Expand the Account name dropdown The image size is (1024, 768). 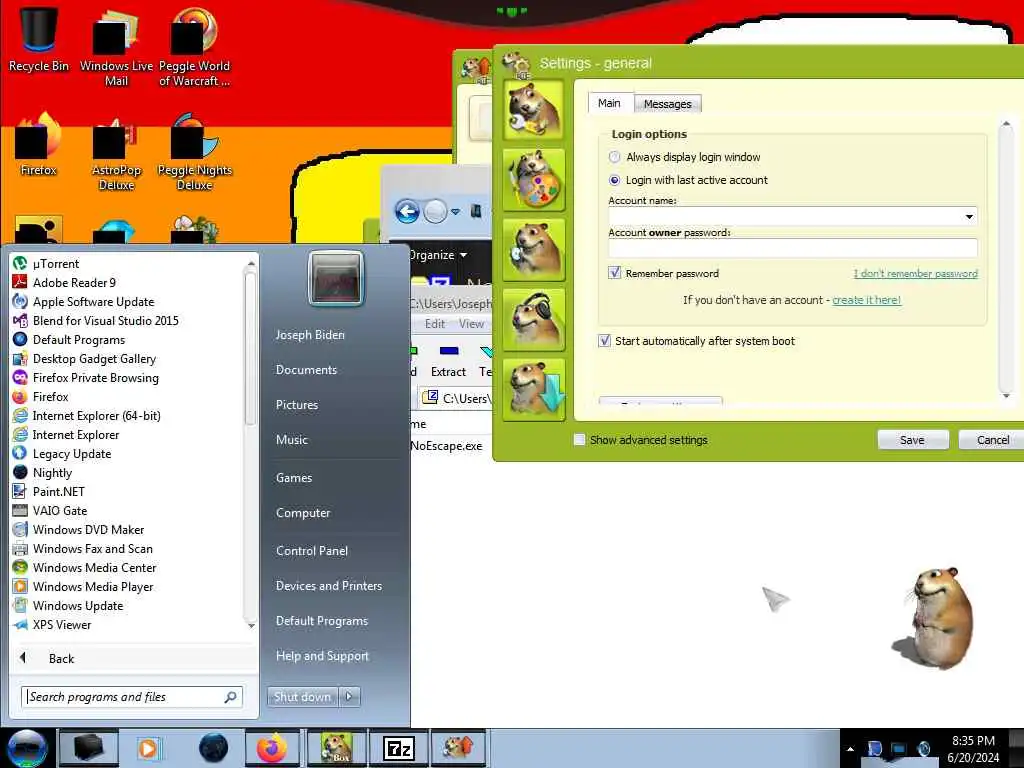point(969,216)
